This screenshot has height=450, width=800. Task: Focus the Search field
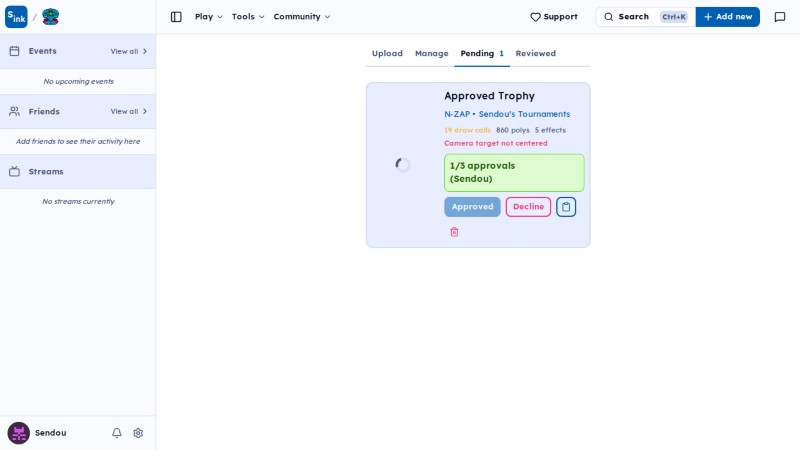click(645, 17)
